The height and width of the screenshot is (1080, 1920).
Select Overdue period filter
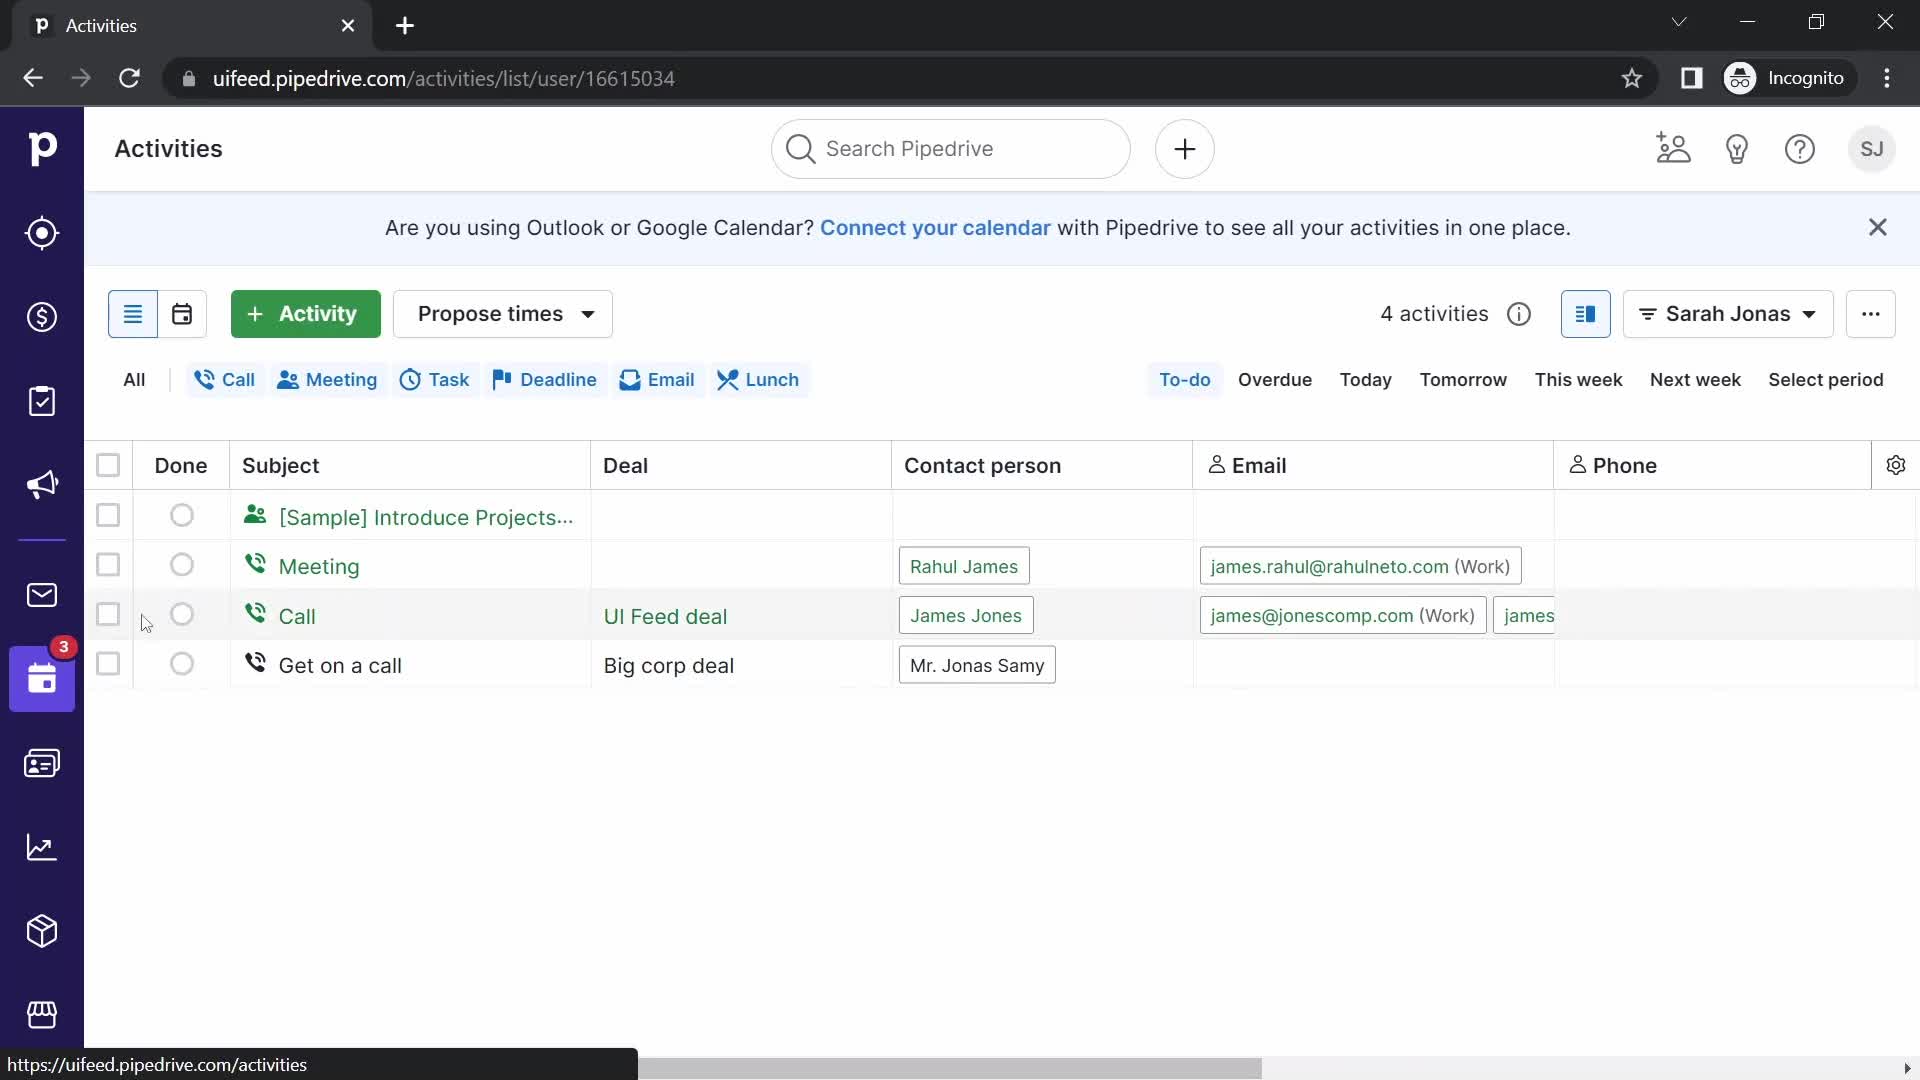coord(1275,380)
